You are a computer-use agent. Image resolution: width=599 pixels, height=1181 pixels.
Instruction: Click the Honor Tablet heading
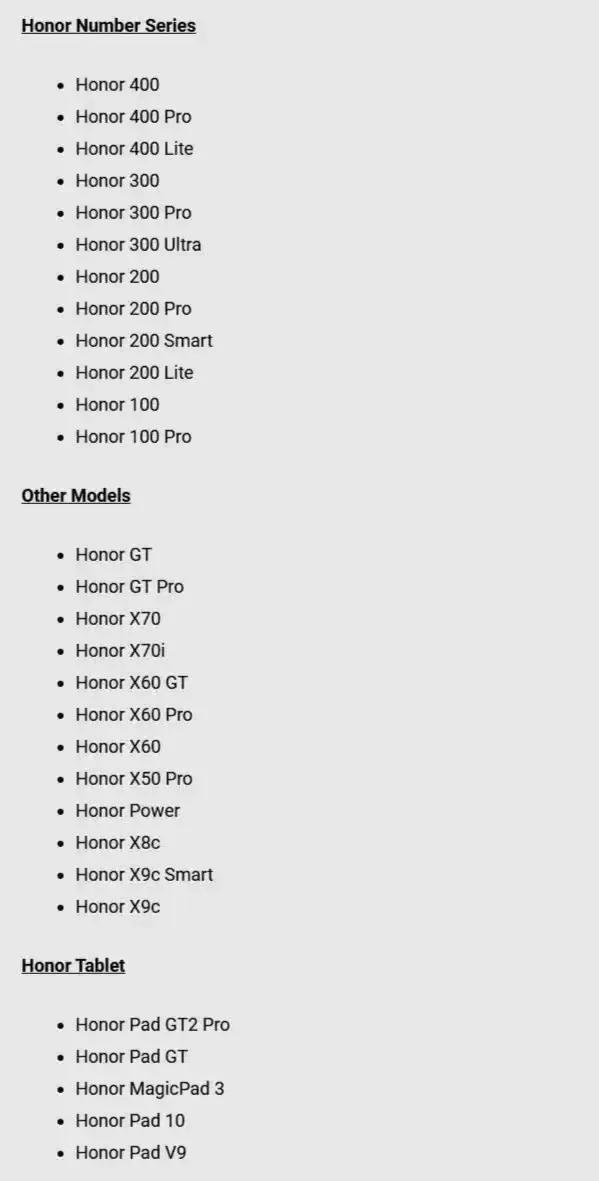[x=73, y=966]
